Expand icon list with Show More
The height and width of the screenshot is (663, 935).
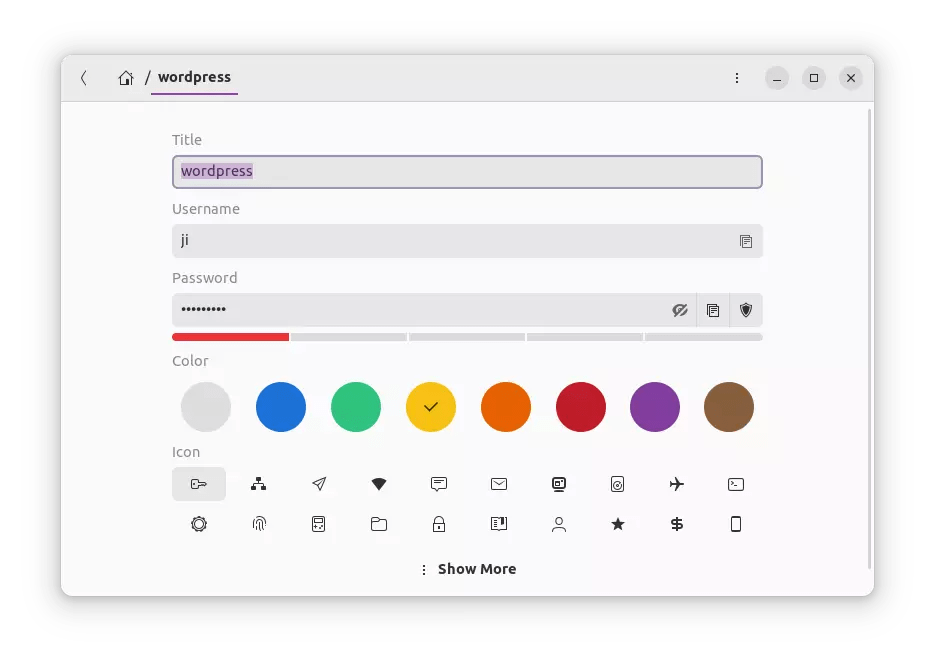[x=468, y=569]
